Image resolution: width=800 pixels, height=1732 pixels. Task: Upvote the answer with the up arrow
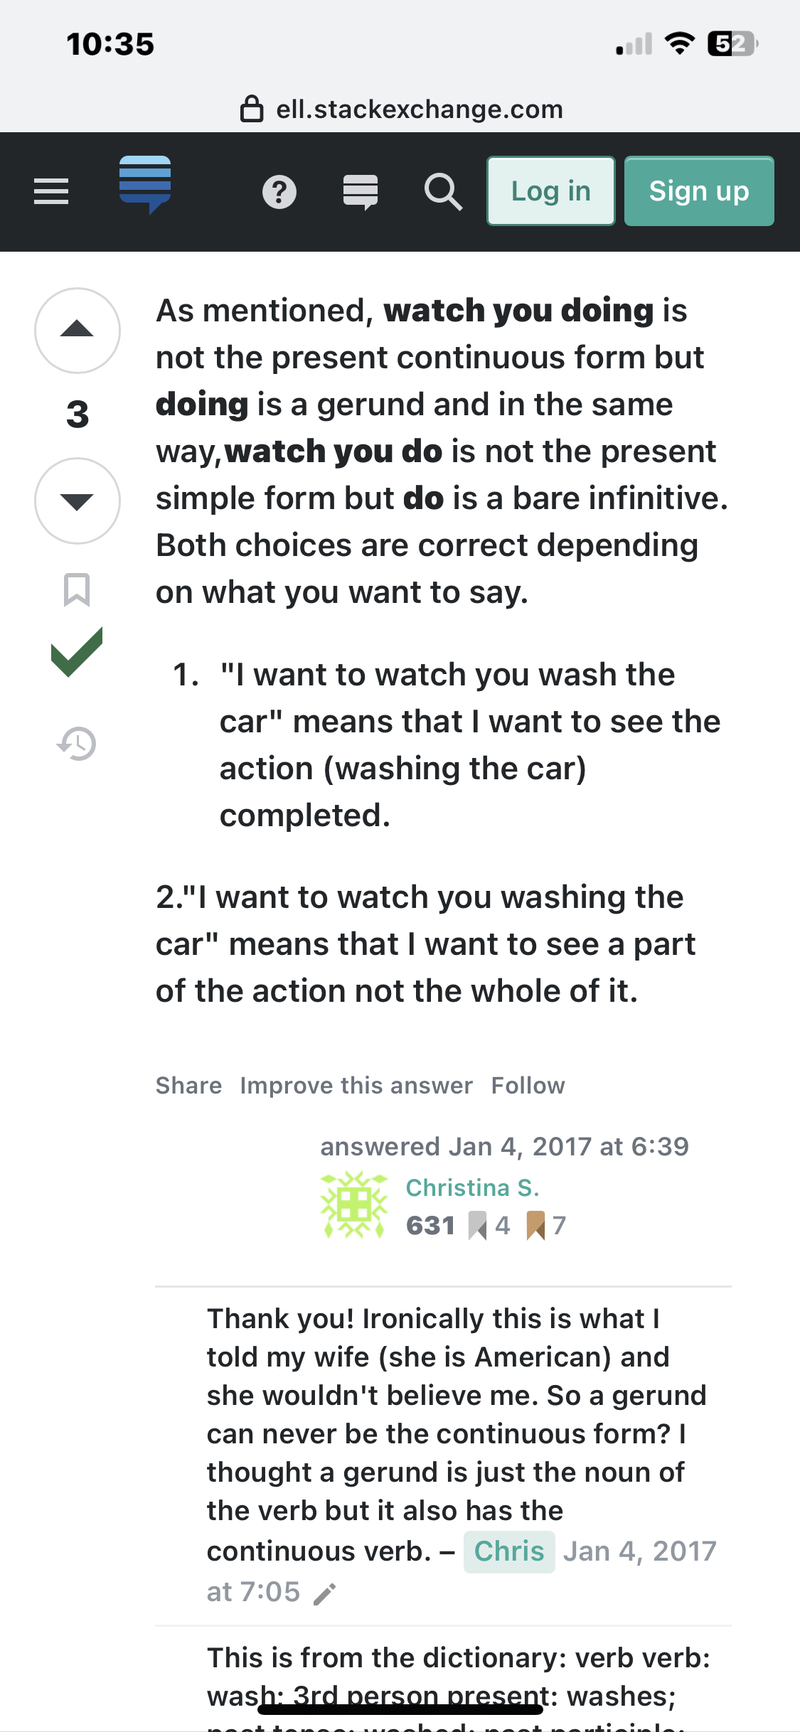pos(77,331)
